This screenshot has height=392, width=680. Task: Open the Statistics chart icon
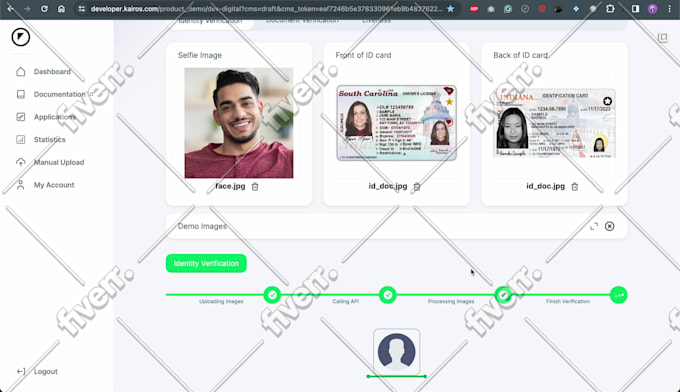pos(20,140)
